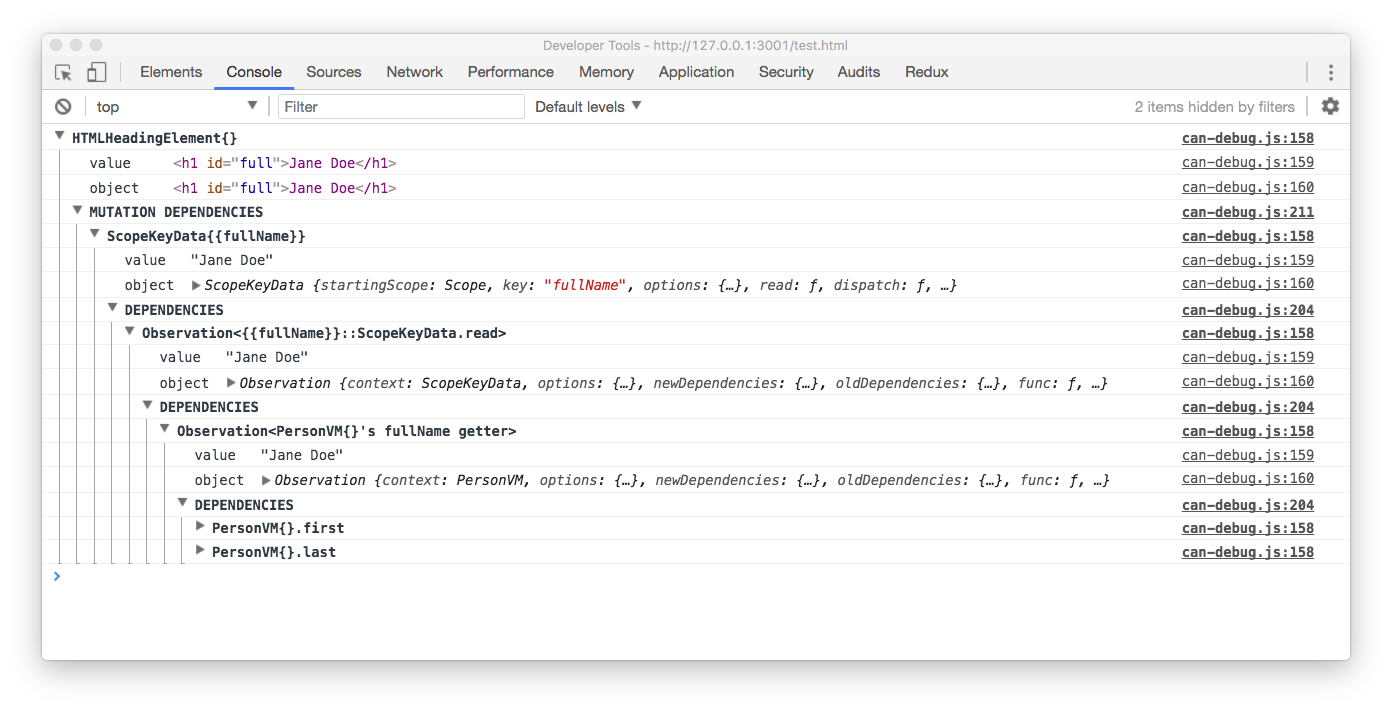The image size is (1392, 710).
Task: Open the Redux tab
Action: 926,72
